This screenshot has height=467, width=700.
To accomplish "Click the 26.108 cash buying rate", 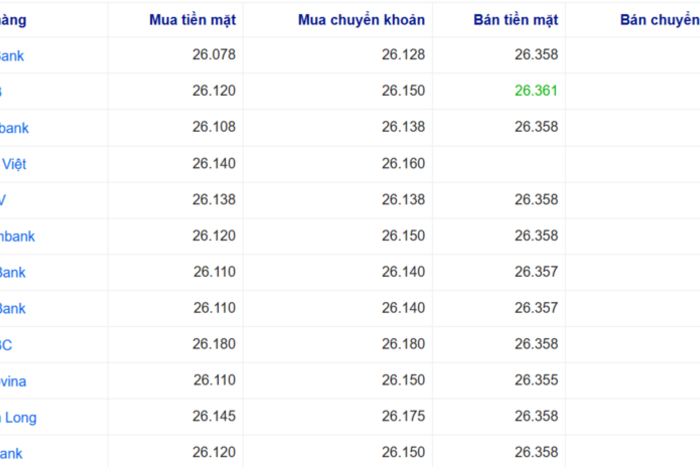I will point(214,127).
